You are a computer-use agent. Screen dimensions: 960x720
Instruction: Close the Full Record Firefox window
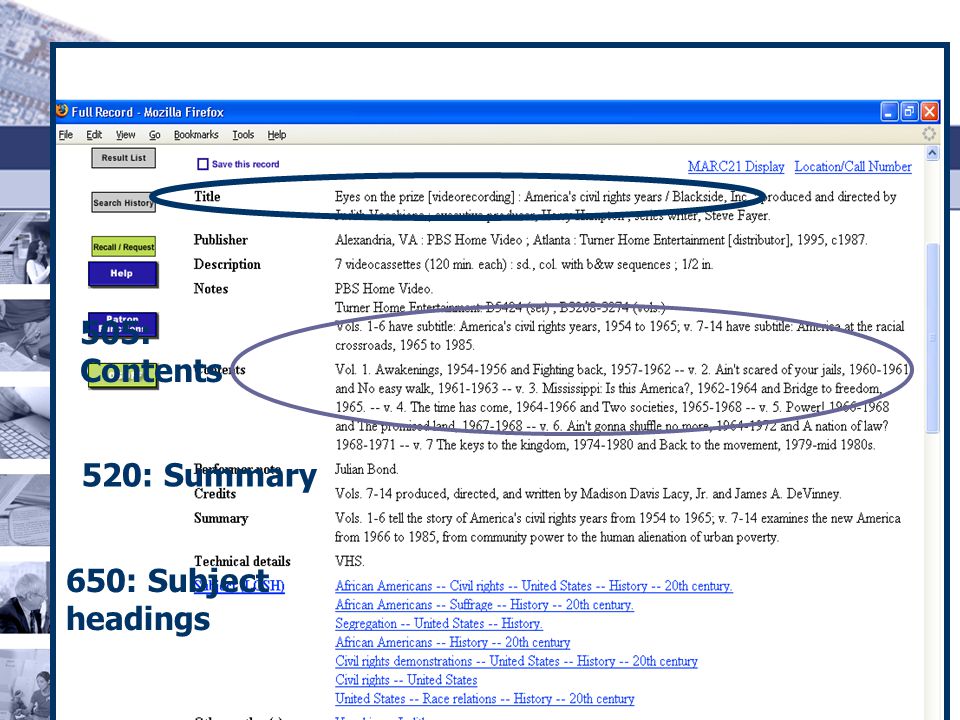929,111
